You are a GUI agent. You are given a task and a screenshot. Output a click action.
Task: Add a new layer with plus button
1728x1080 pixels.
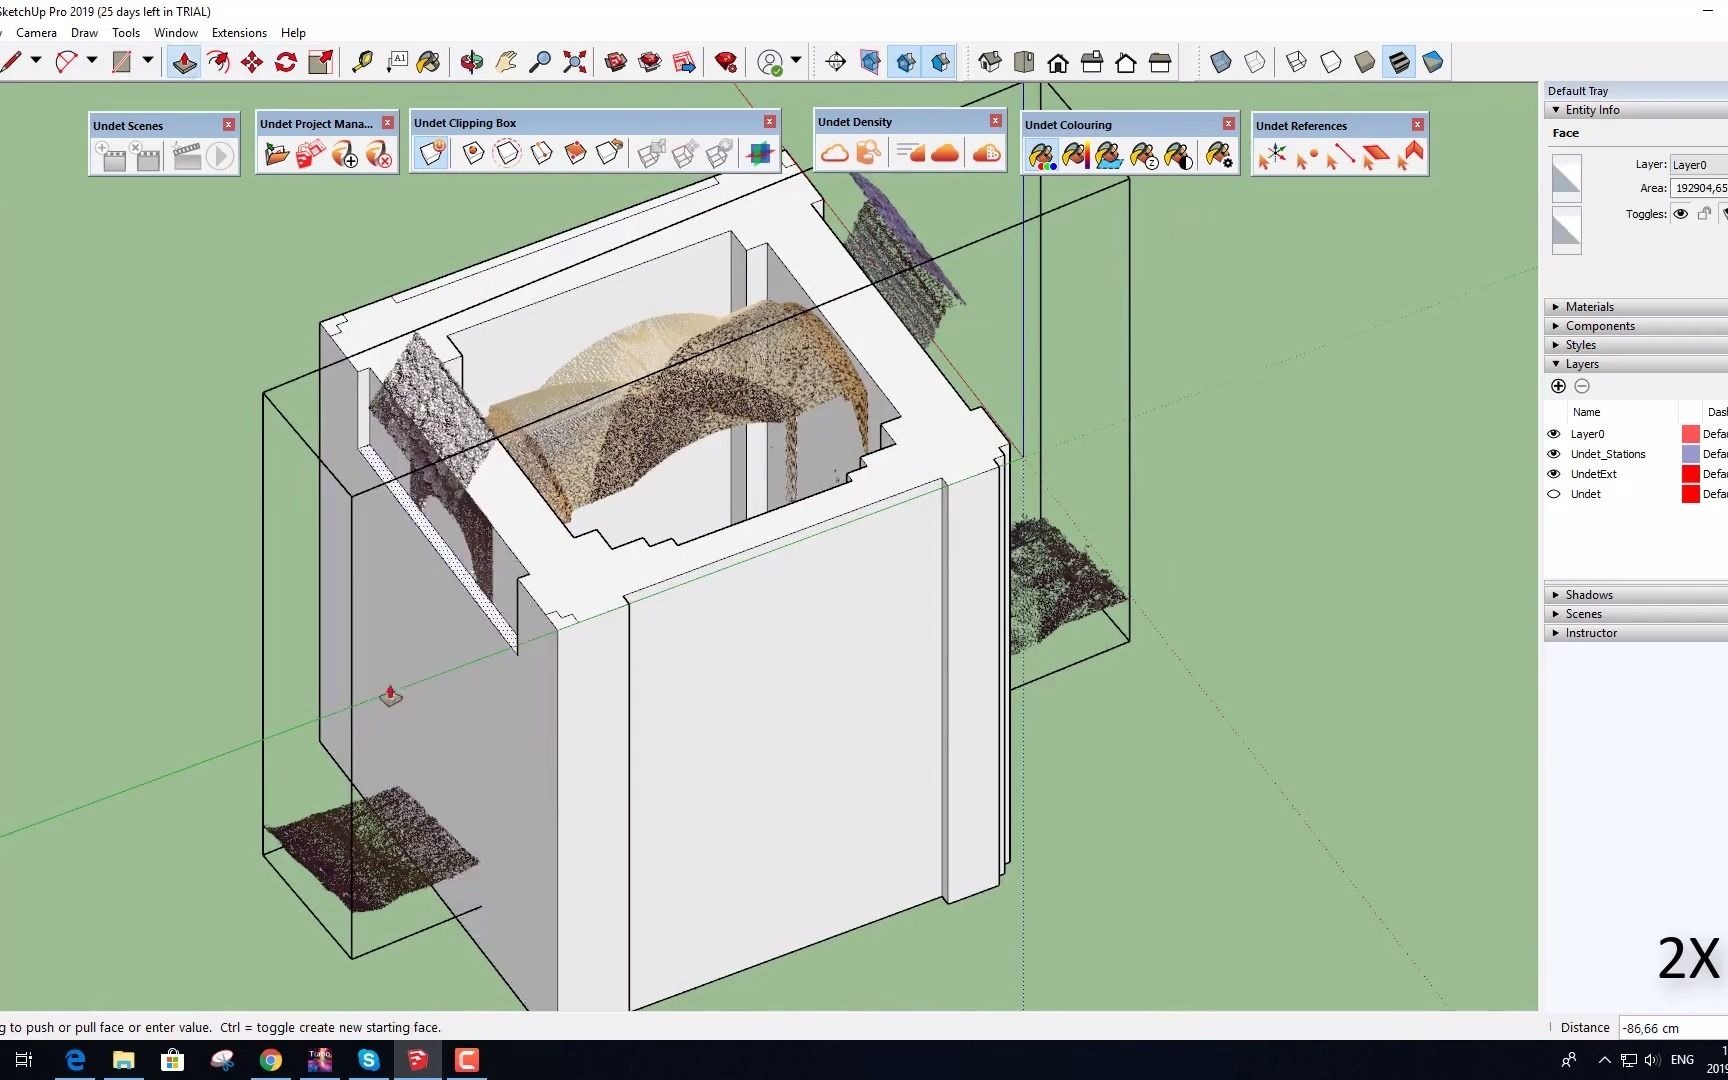point(1558,386)
